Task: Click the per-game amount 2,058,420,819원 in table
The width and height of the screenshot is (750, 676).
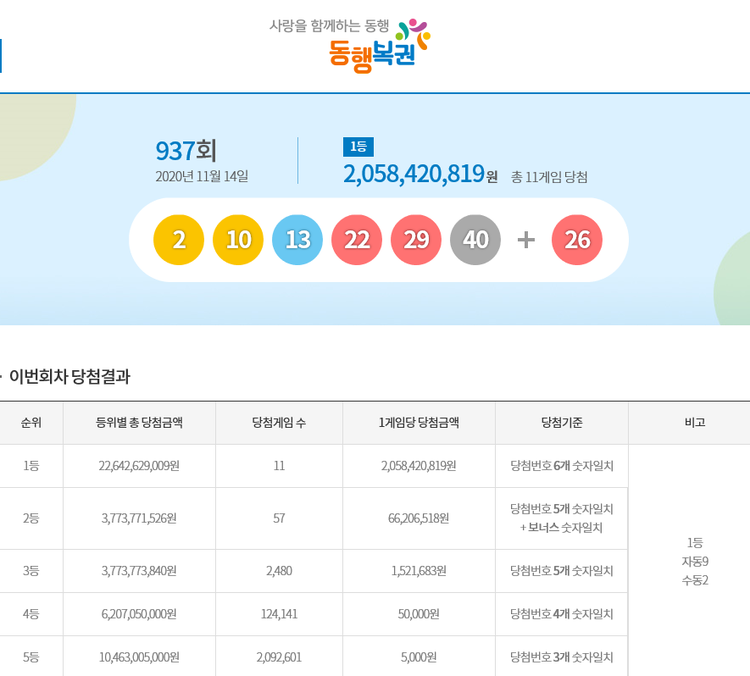Action: click(419, 465)
